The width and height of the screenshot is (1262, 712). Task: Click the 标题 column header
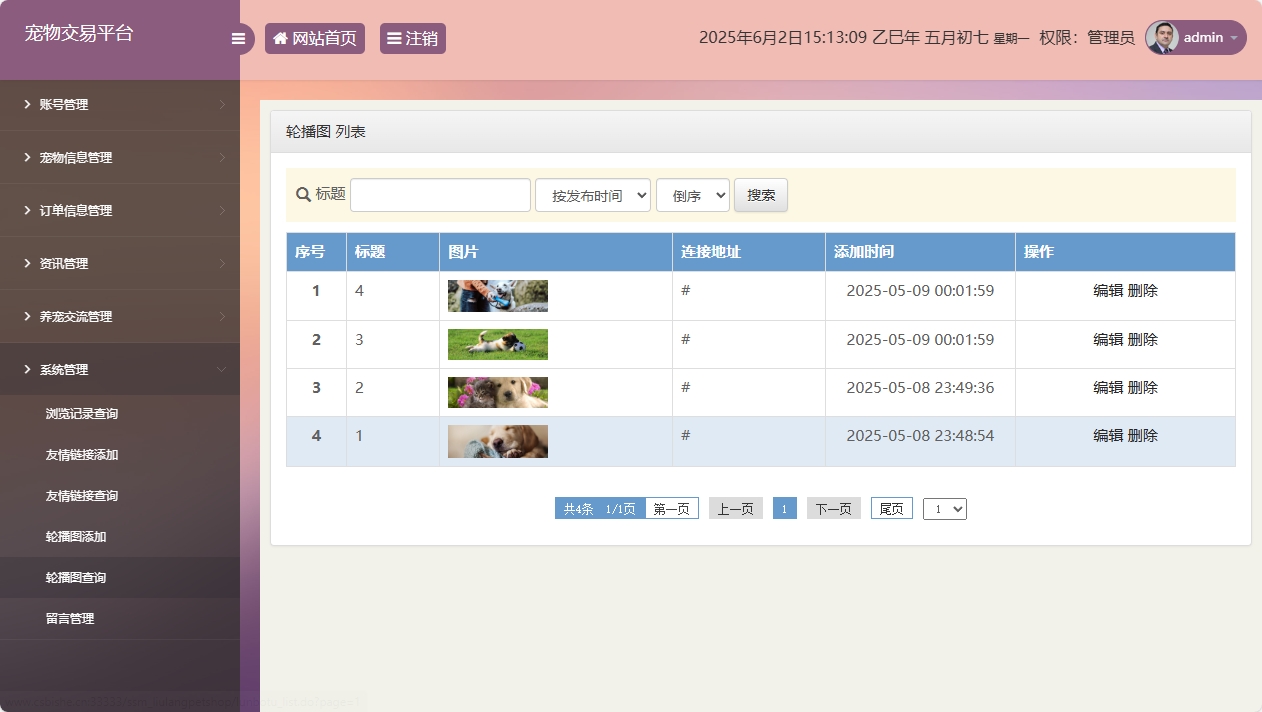[393, 252]
